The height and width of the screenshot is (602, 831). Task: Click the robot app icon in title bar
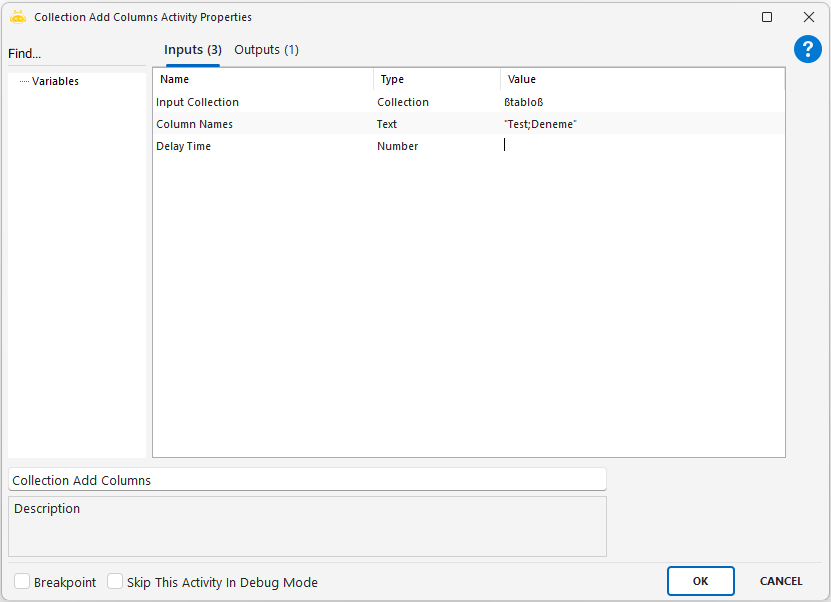17,17
